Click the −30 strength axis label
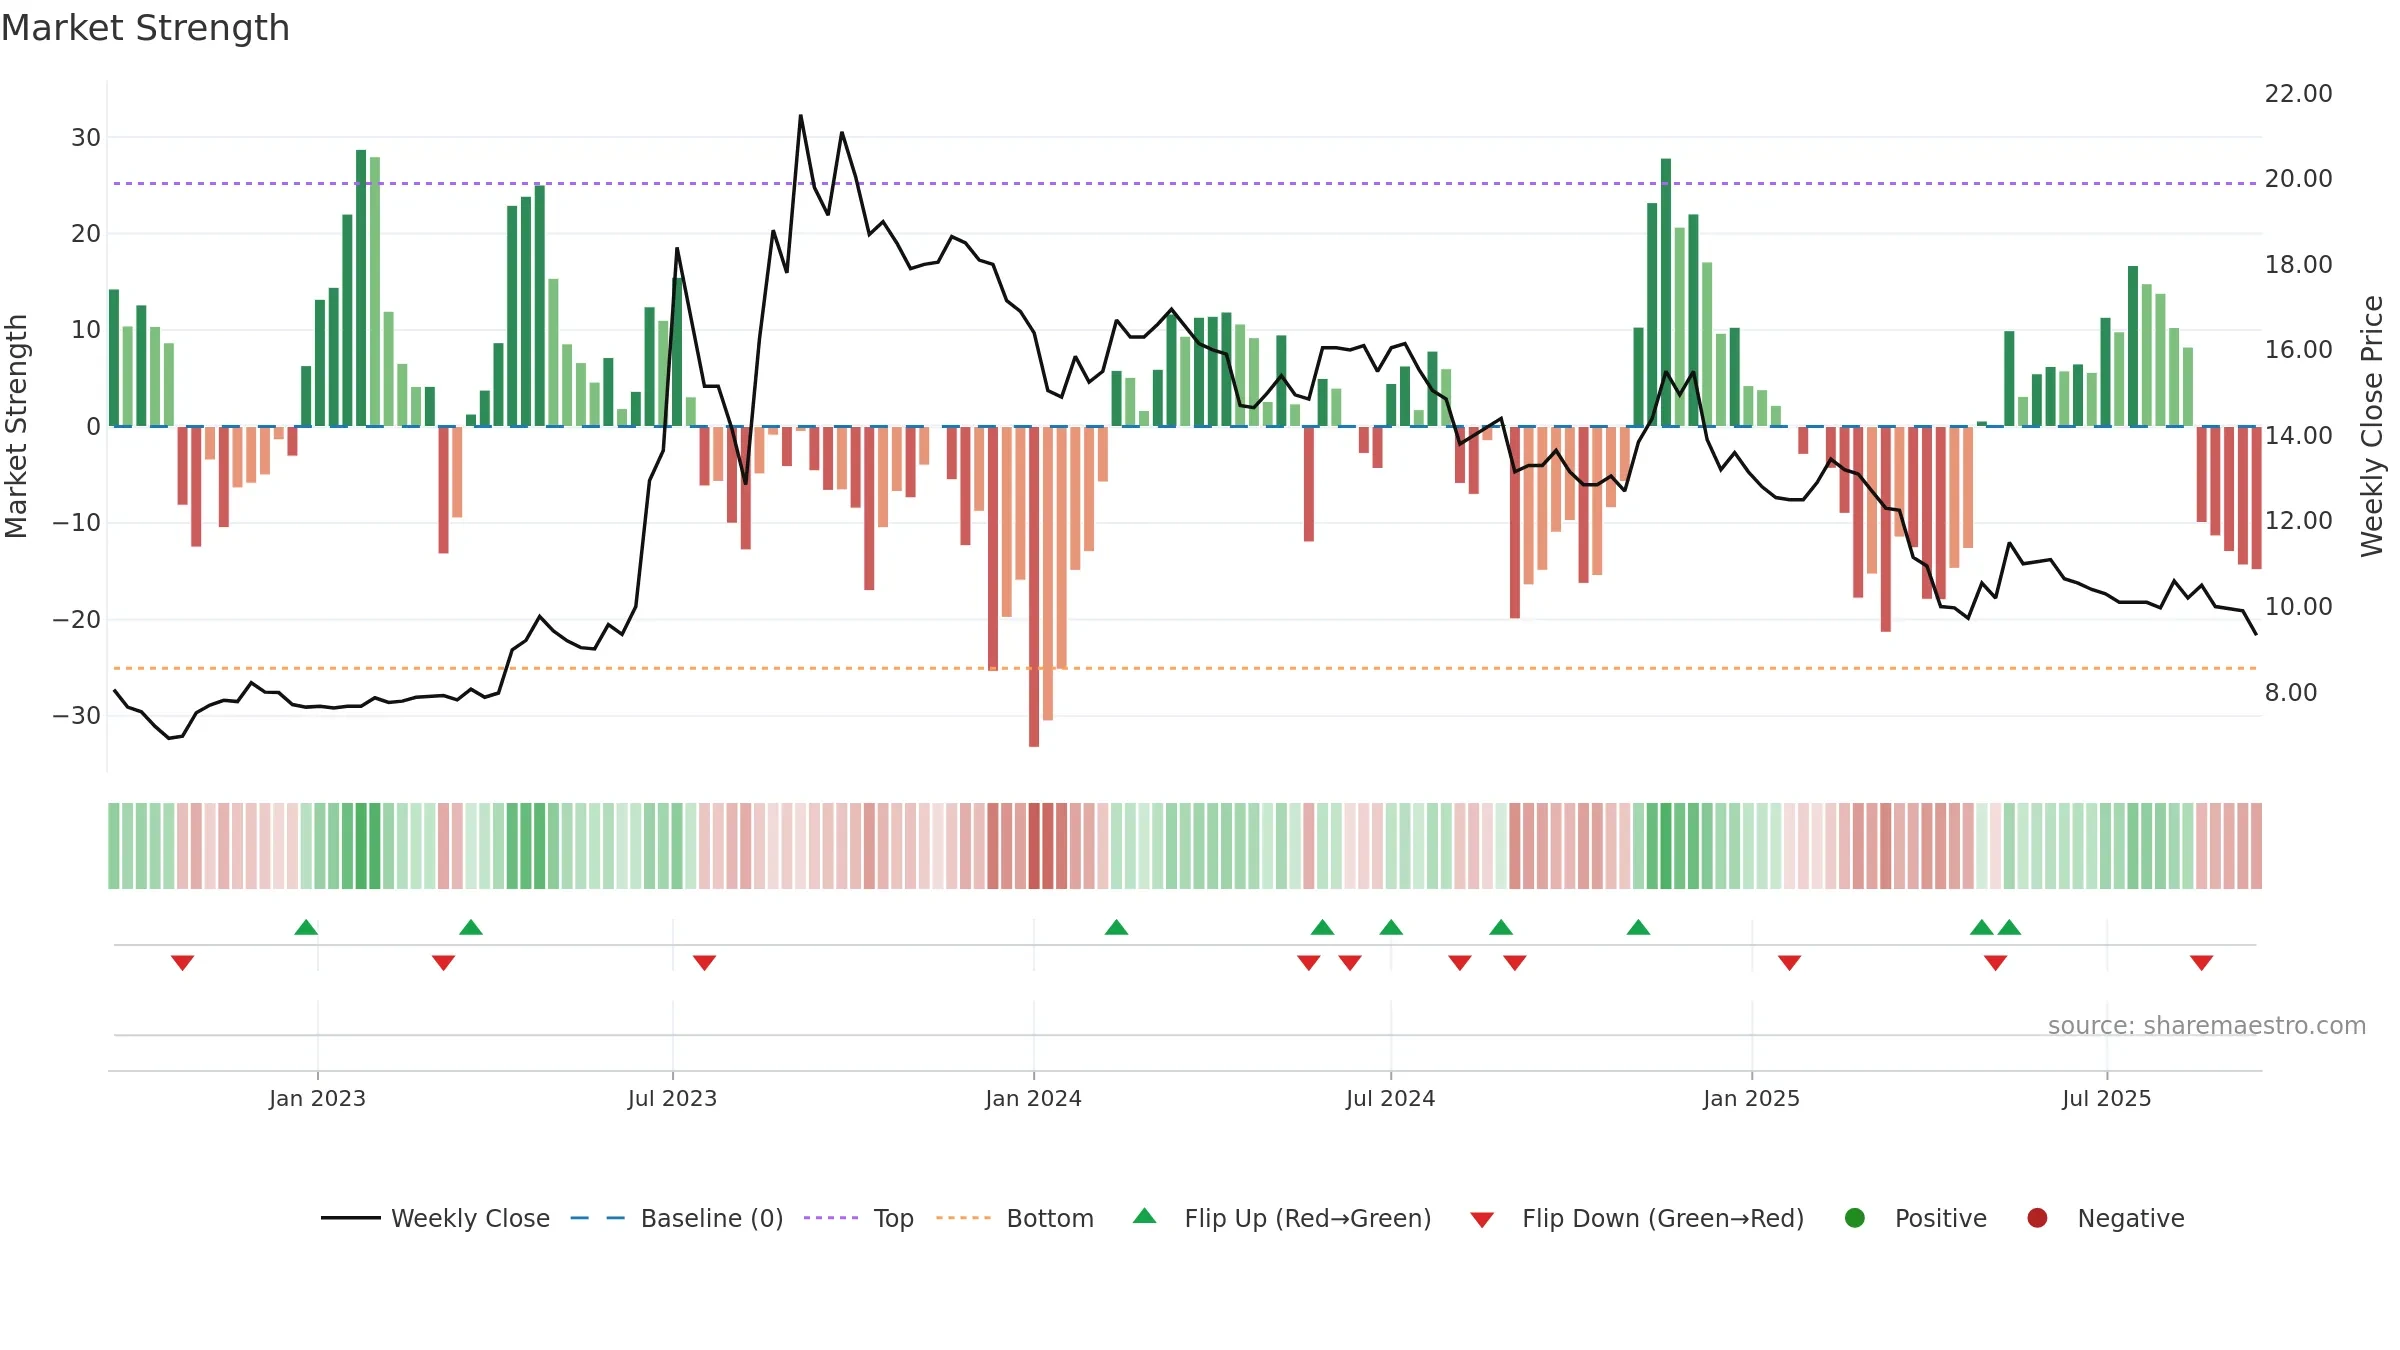This screenshot has height=1350, width=2400. [77, 716]
